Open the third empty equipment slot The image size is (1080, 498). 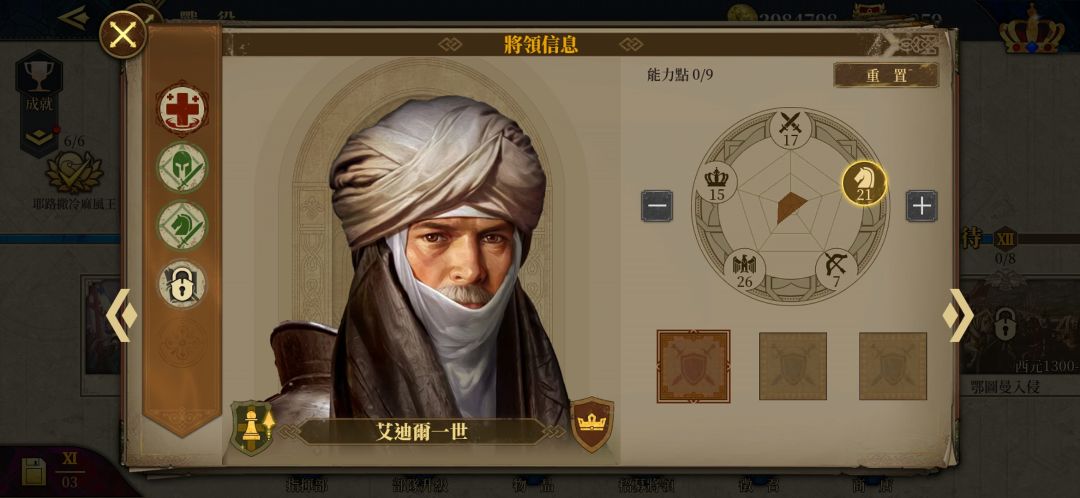point(893,366)
